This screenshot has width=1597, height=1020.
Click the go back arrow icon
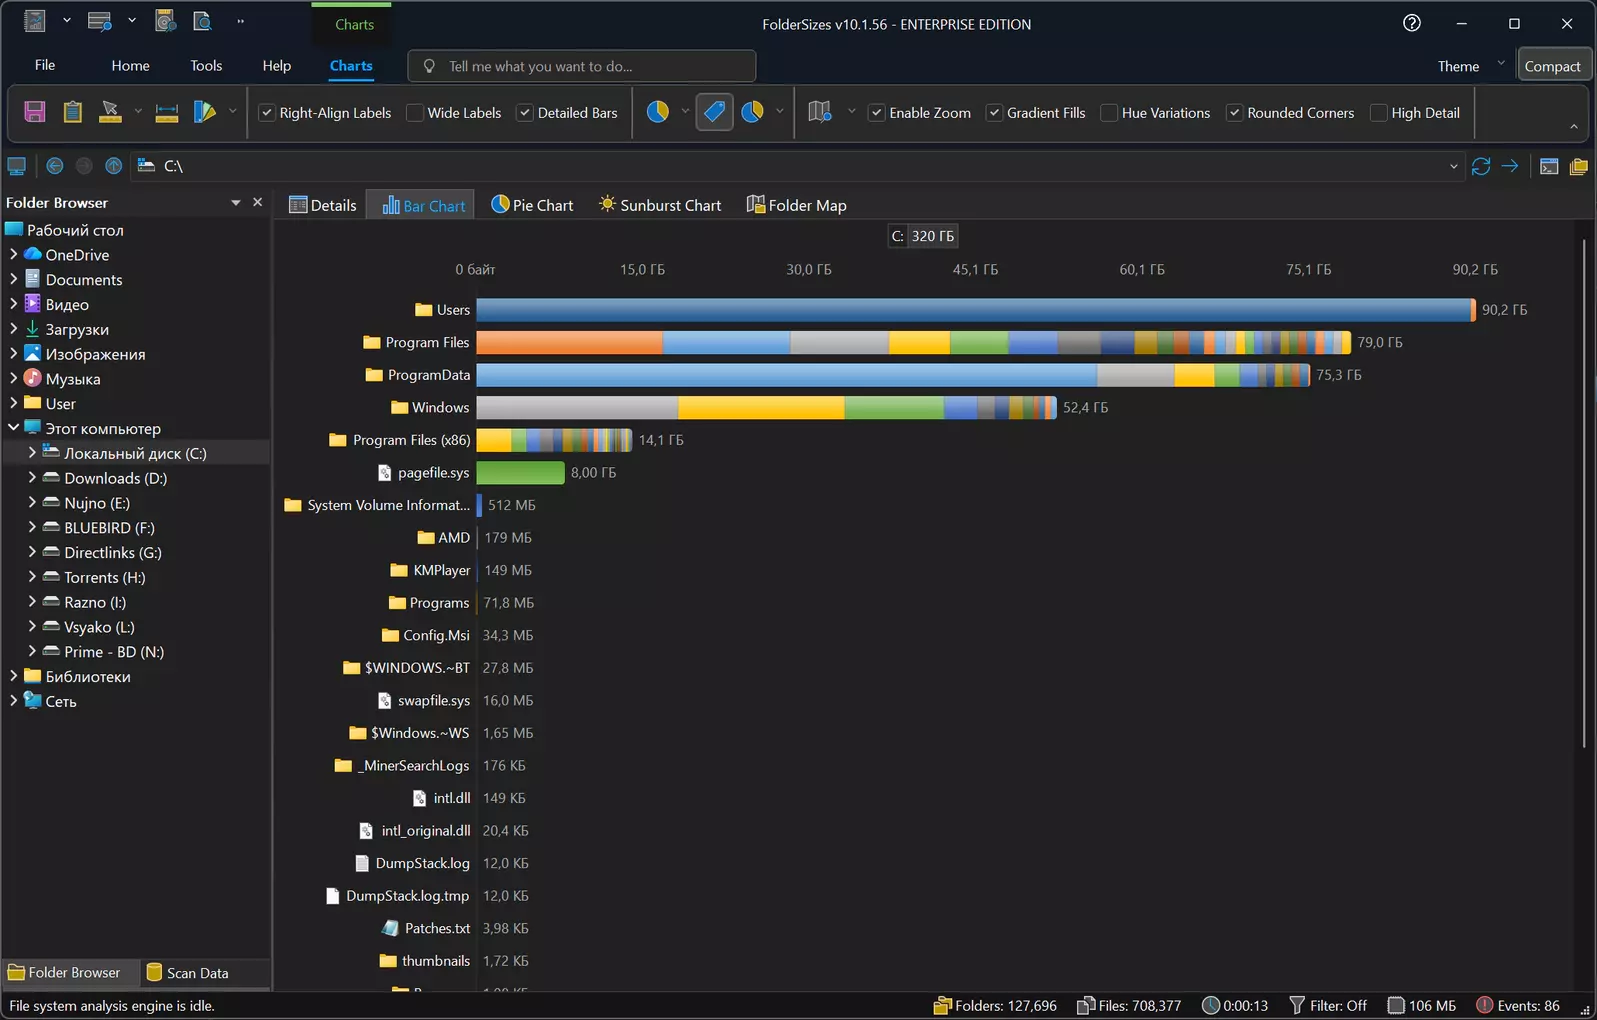point(55,166)
